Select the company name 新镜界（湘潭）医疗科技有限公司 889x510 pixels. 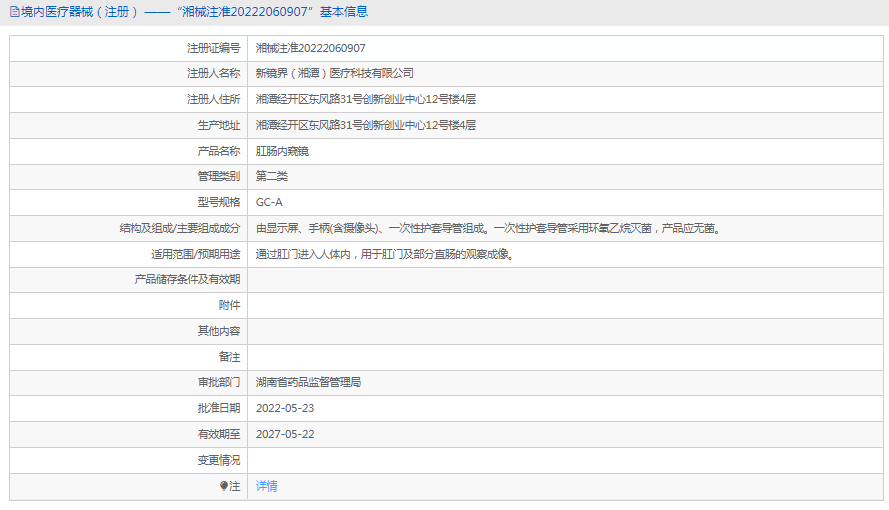click(x=335, y=73)
